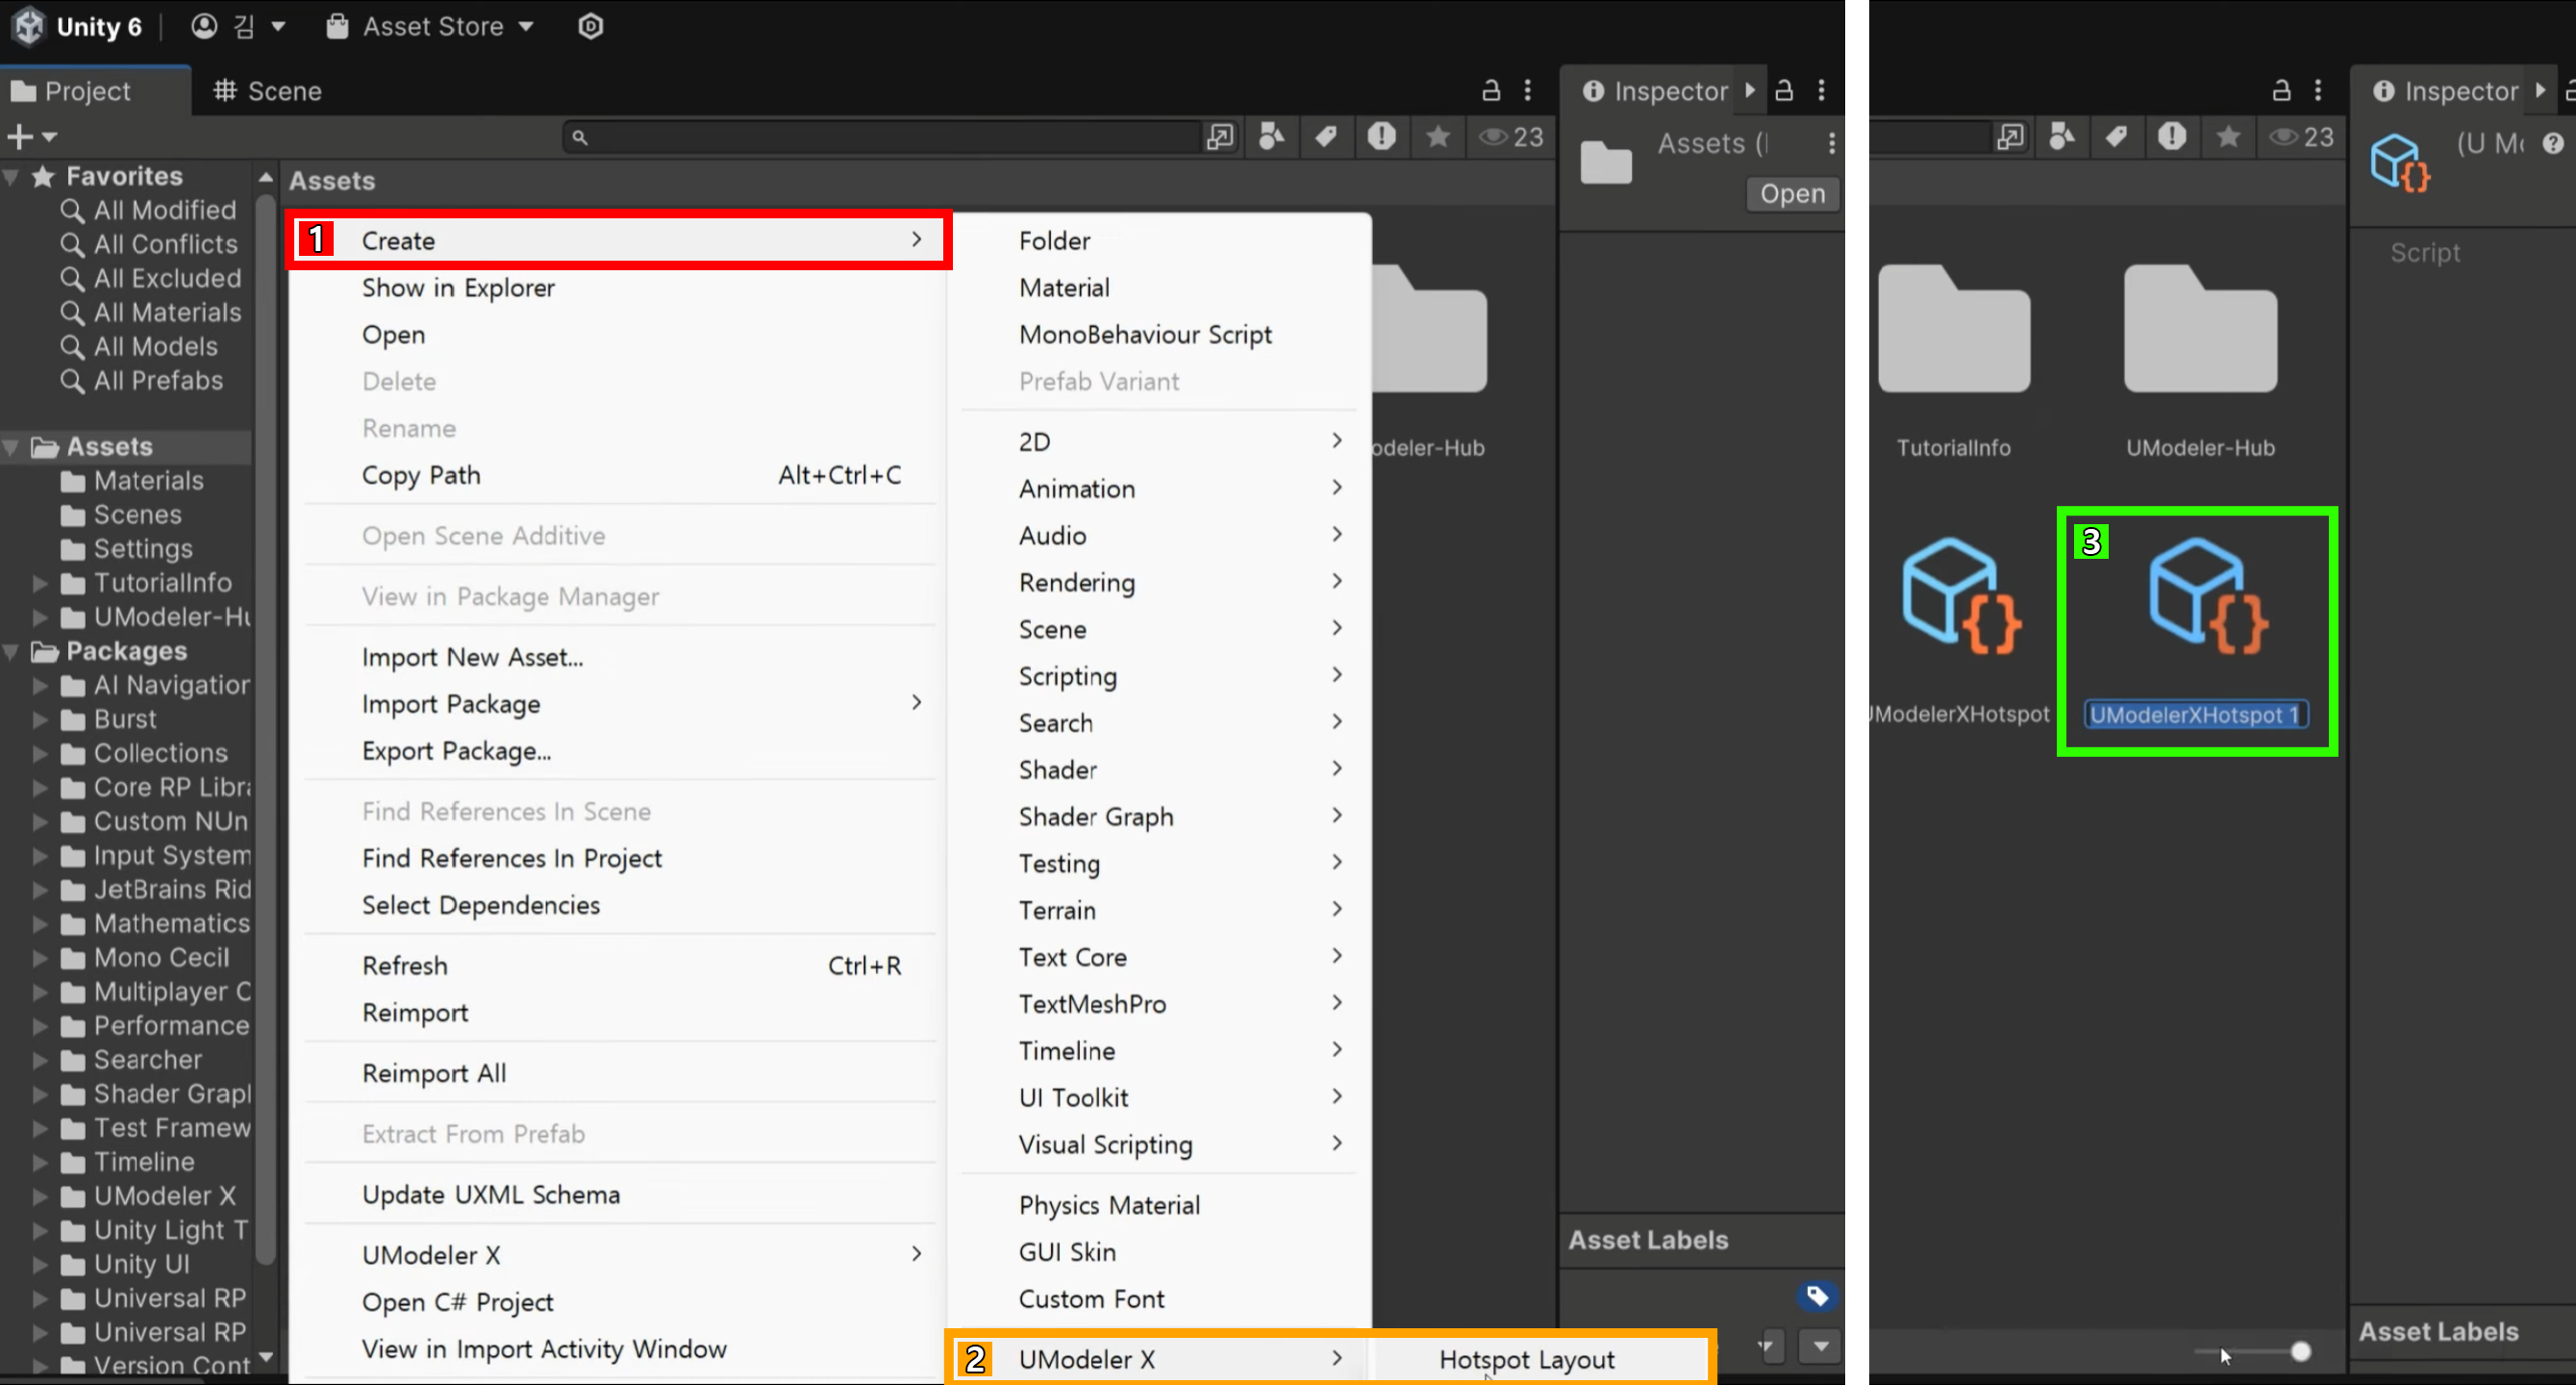Click Search by Import Log Type icon, right panel

2171,136
